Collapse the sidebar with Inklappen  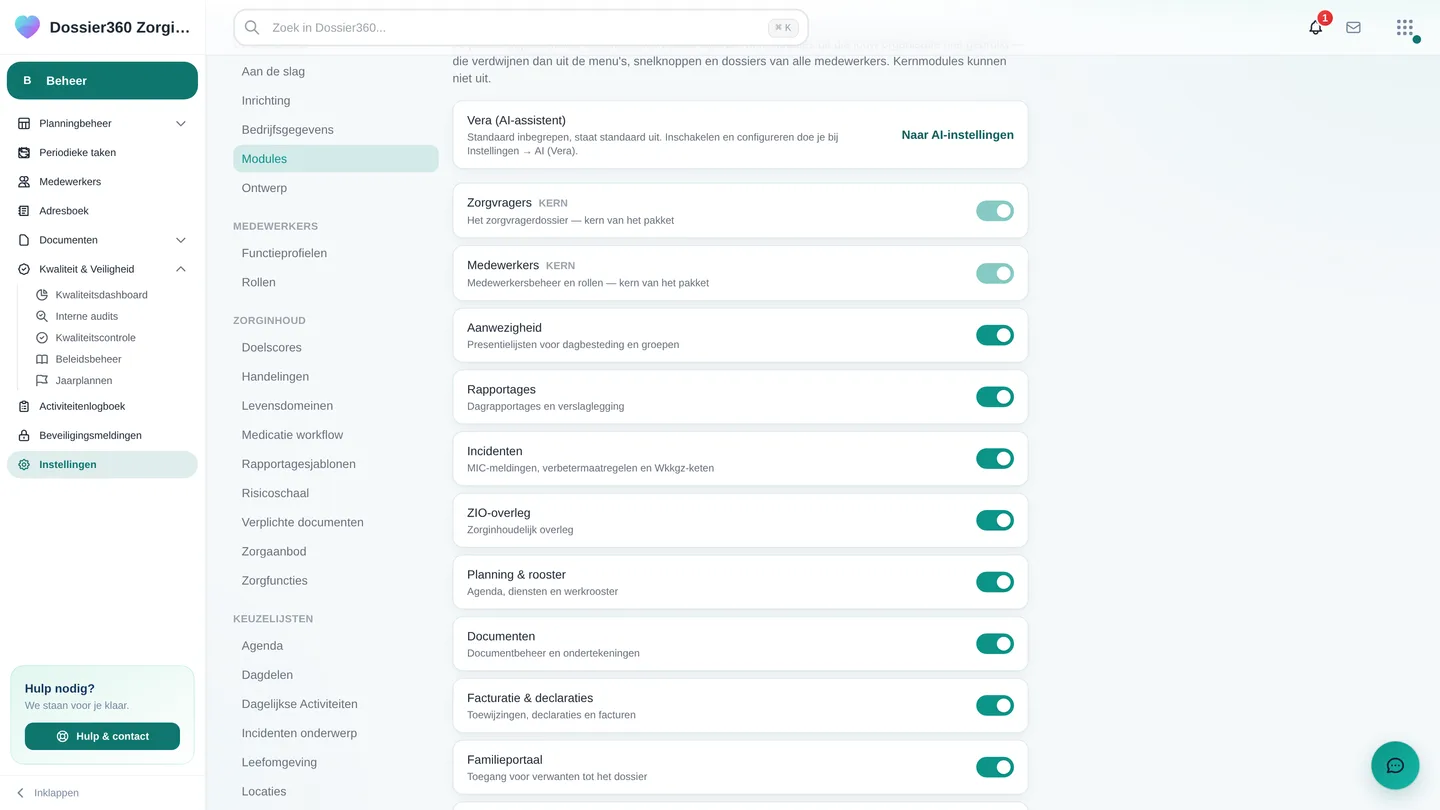pyautogui.click(x=47, y=793)
